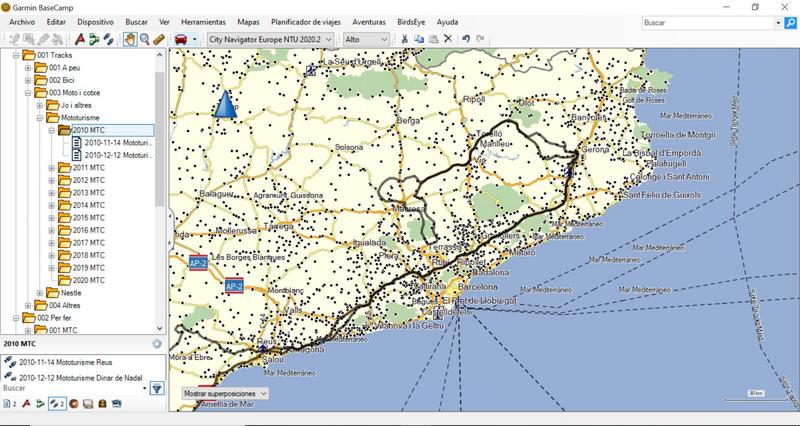Toggle the BirdsEye imagery filter icon
The width and height of the screenshot is (800, 426).
116,404
